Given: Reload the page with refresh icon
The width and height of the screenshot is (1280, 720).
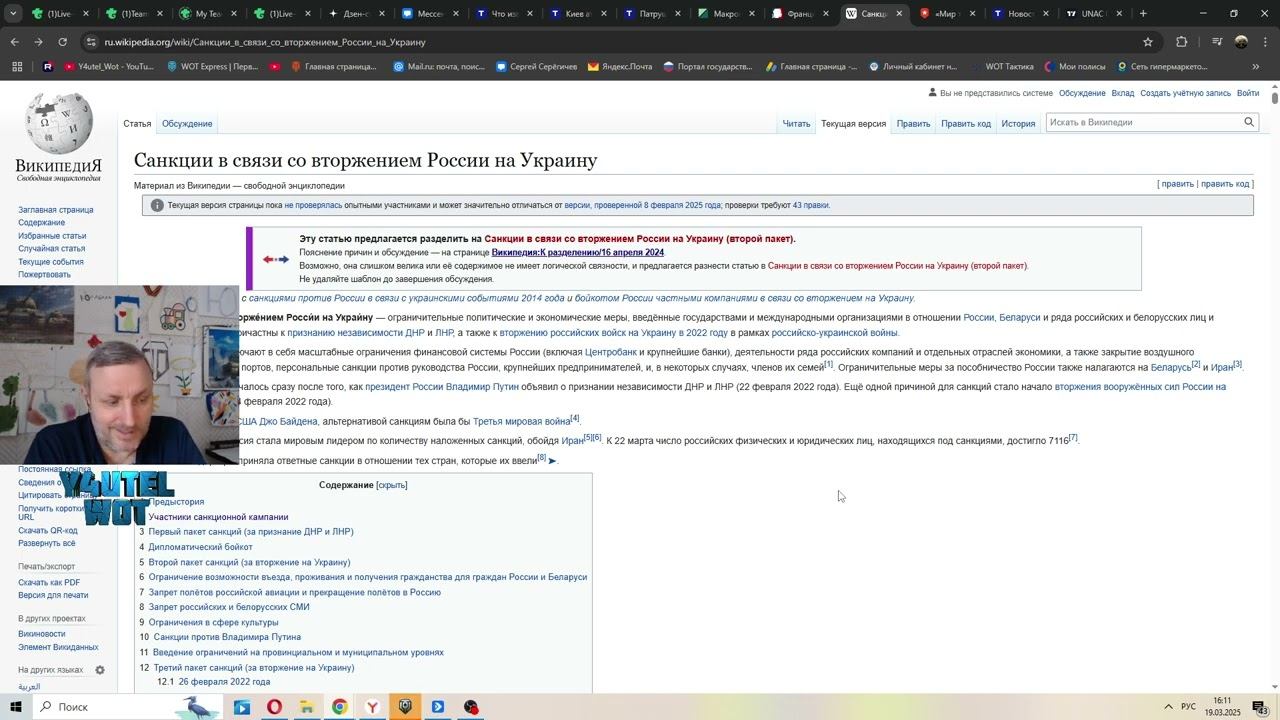Looking at the screenshot, I should coord(62,42).
